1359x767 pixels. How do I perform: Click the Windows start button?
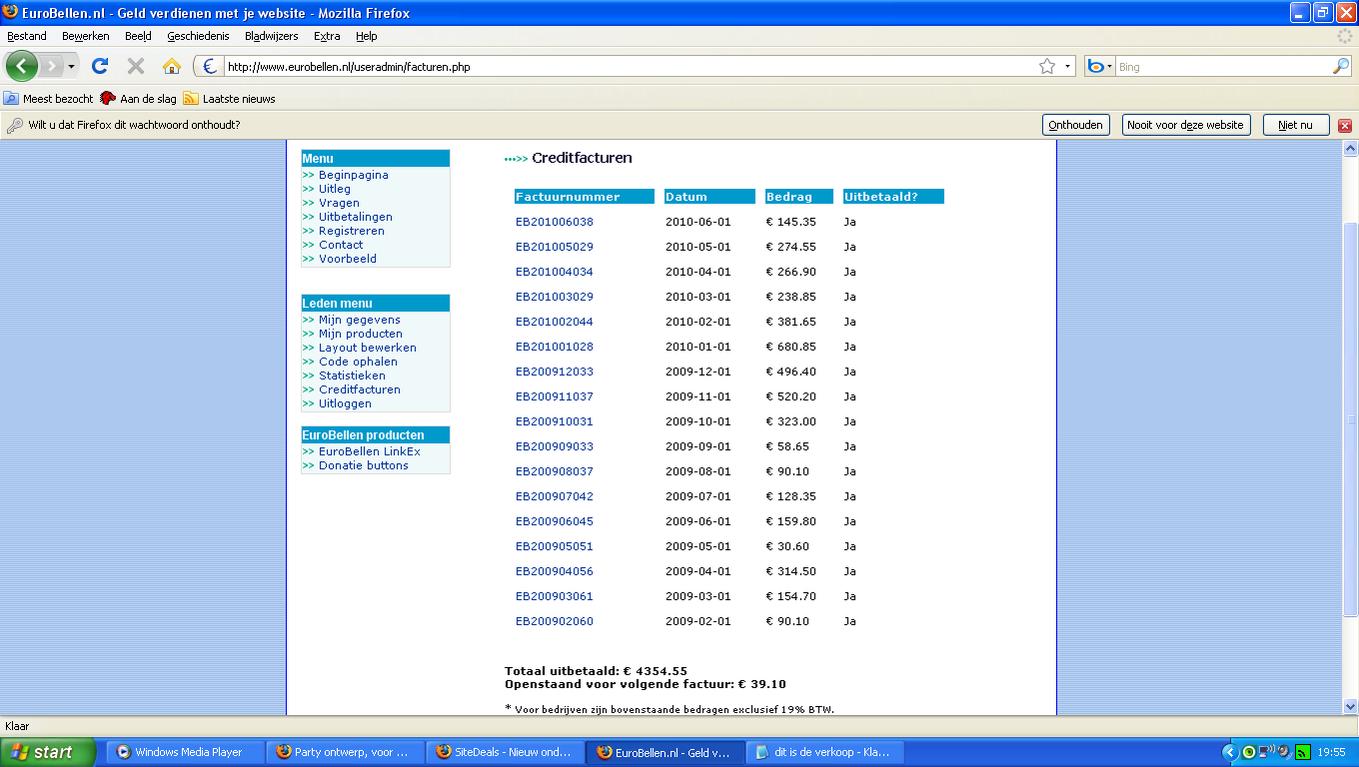(x=47, y=752)
